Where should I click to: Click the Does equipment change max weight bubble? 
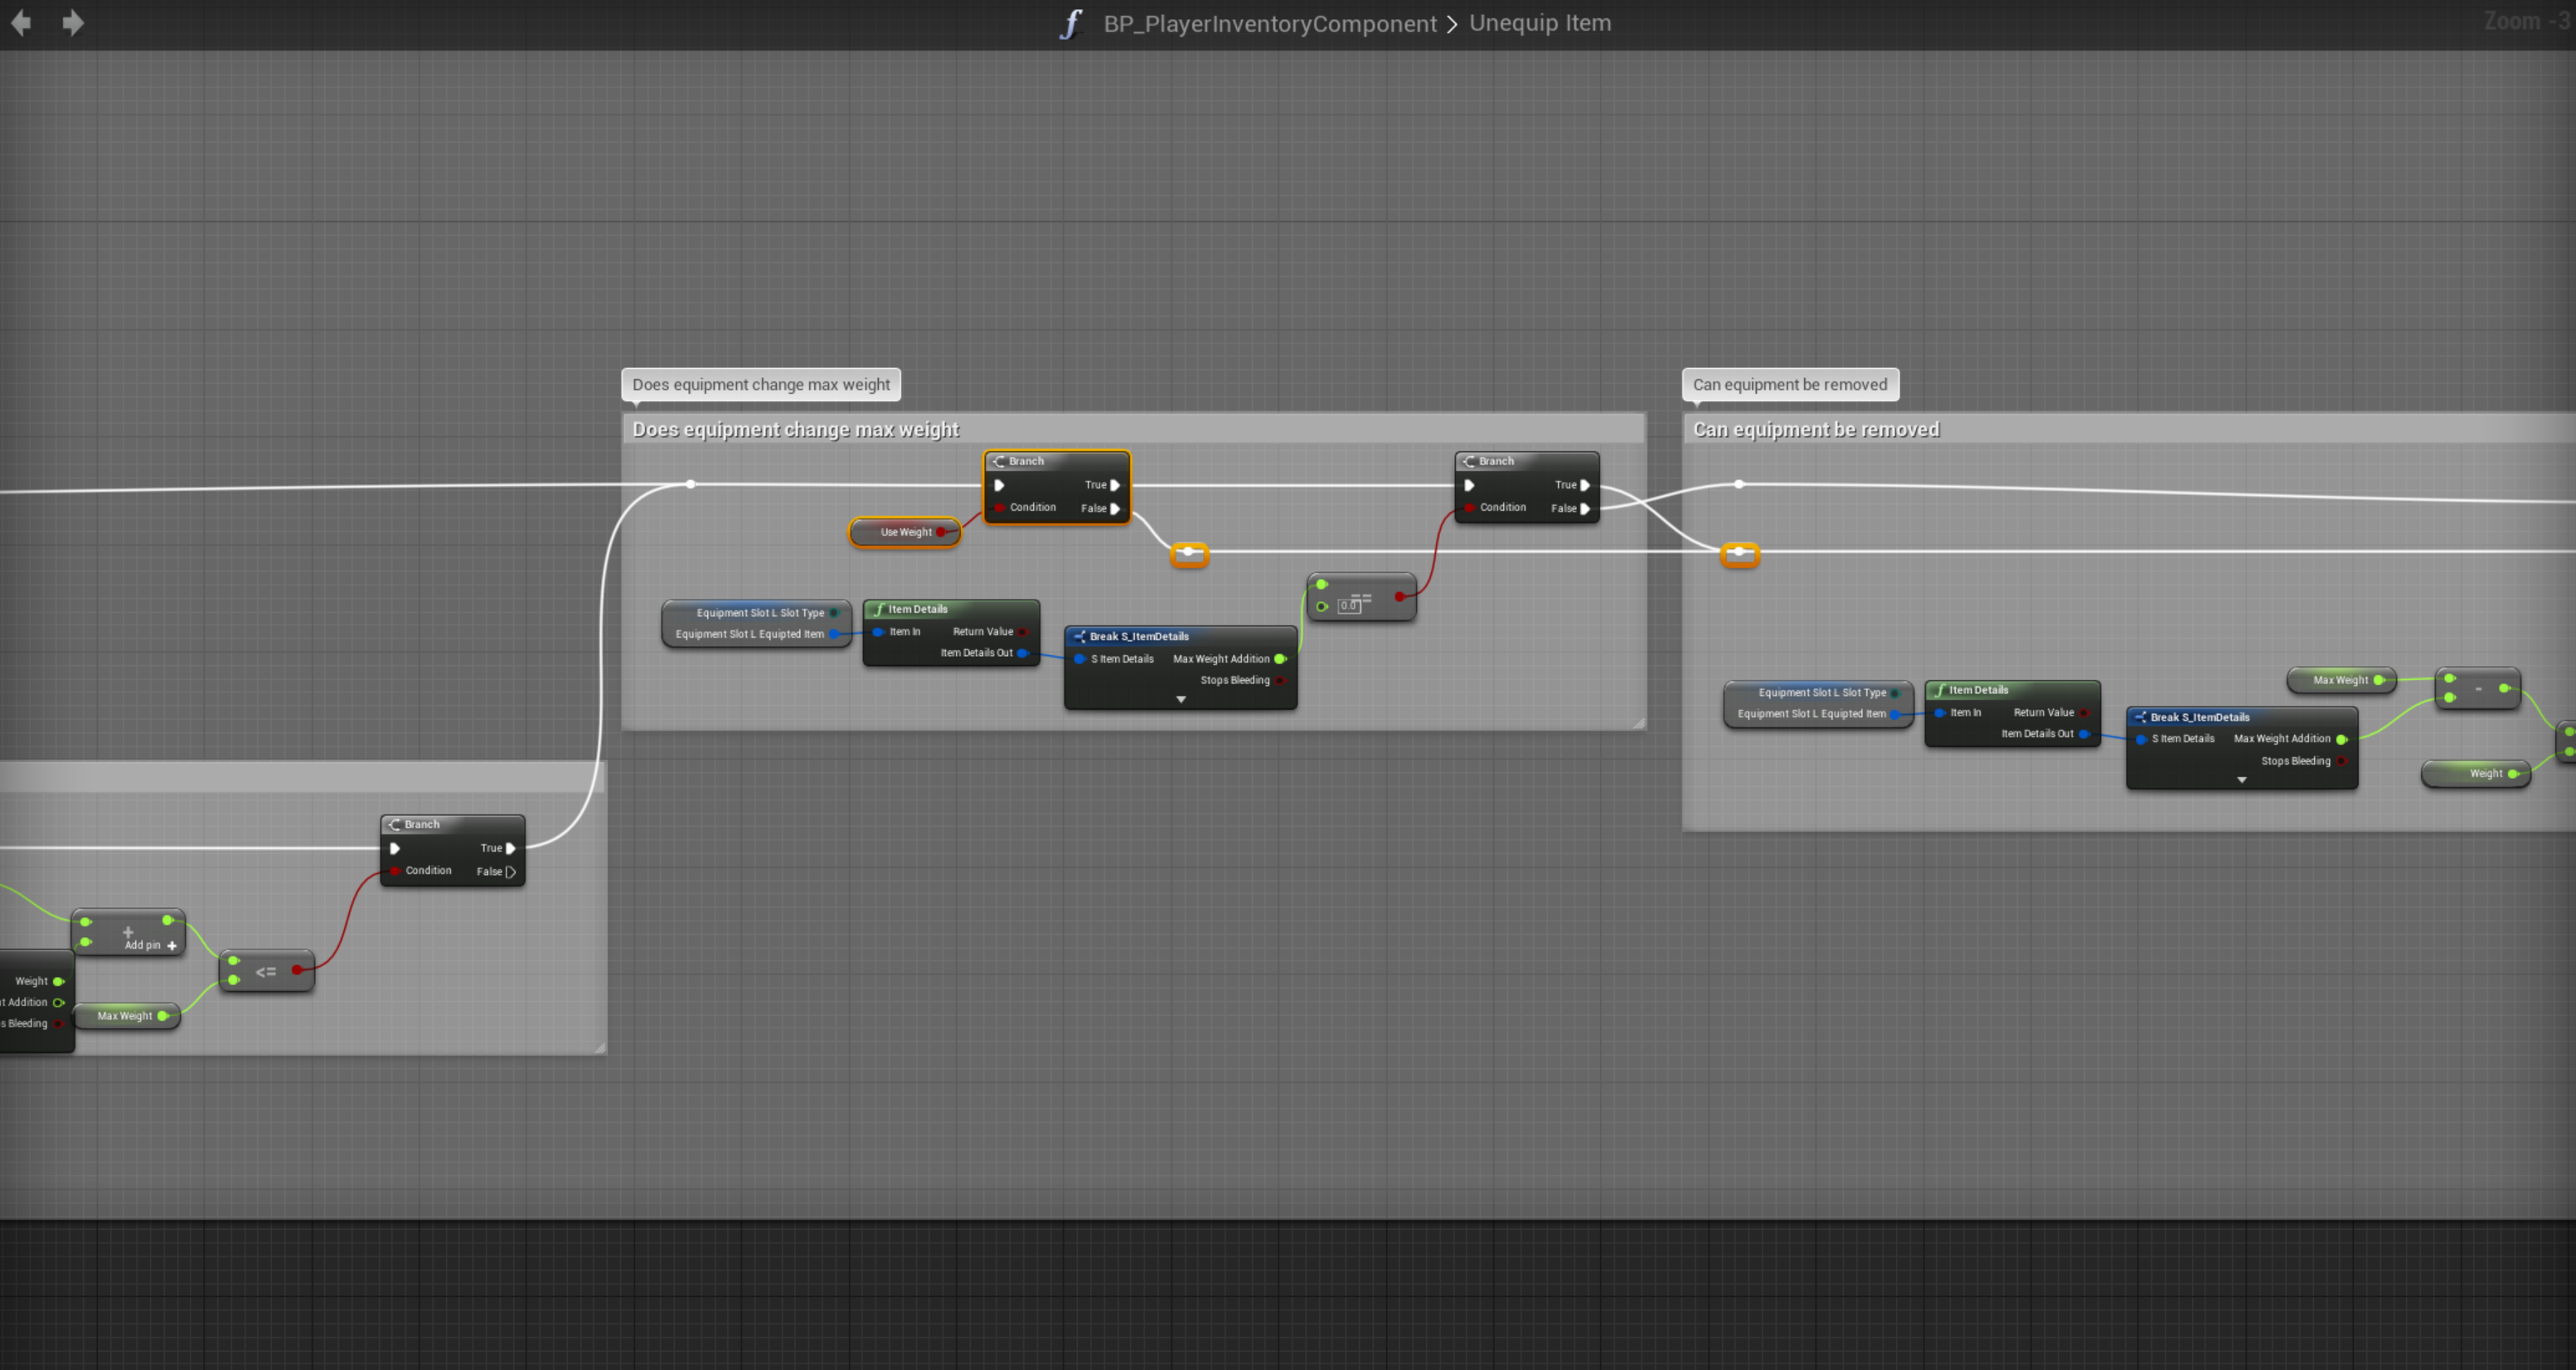760,385
